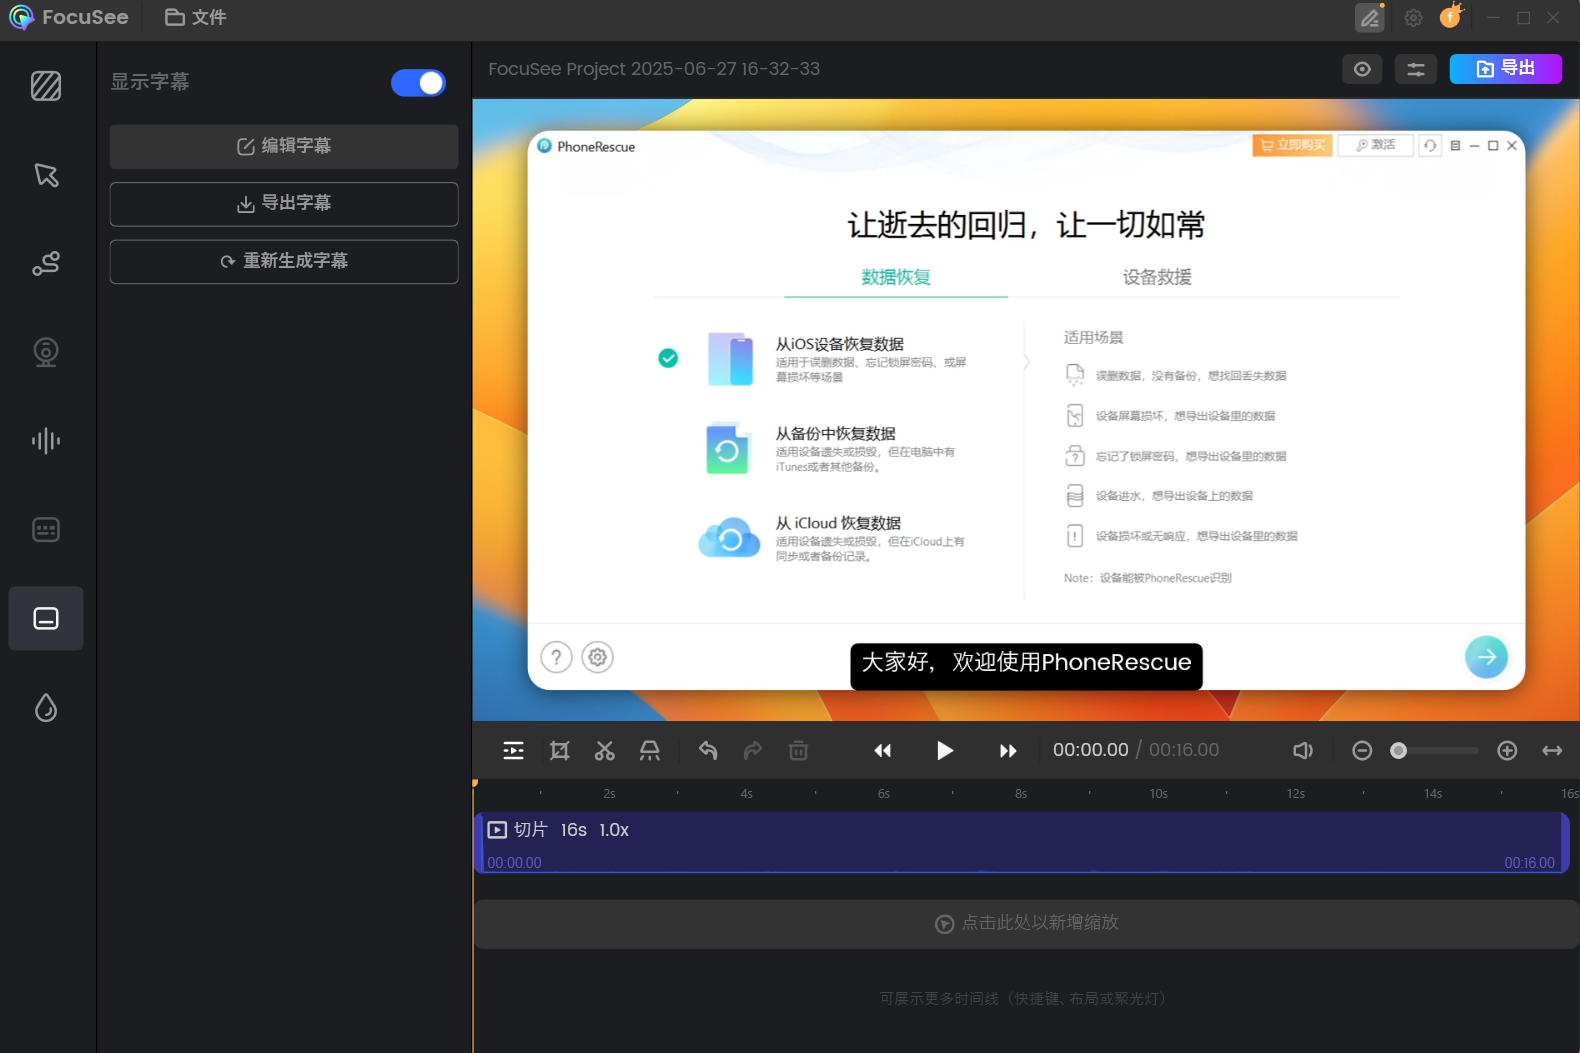This screenshot has height=1053, width=1580.
Task: Open the 文件 menu
Action: (196, 17)
